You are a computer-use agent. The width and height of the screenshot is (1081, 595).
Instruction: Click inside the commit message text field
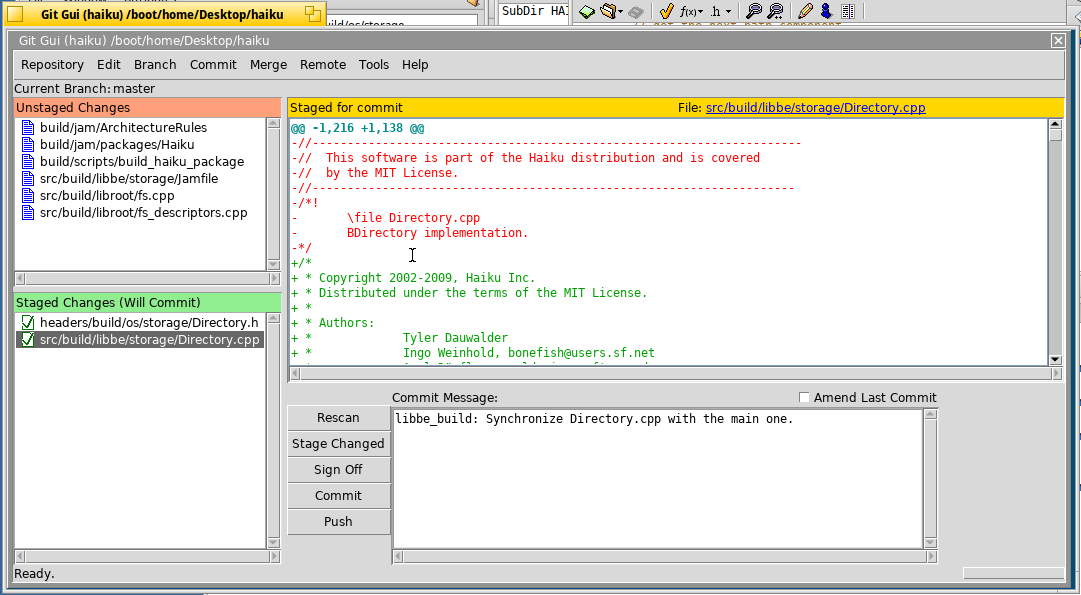[x=658, y=479]
